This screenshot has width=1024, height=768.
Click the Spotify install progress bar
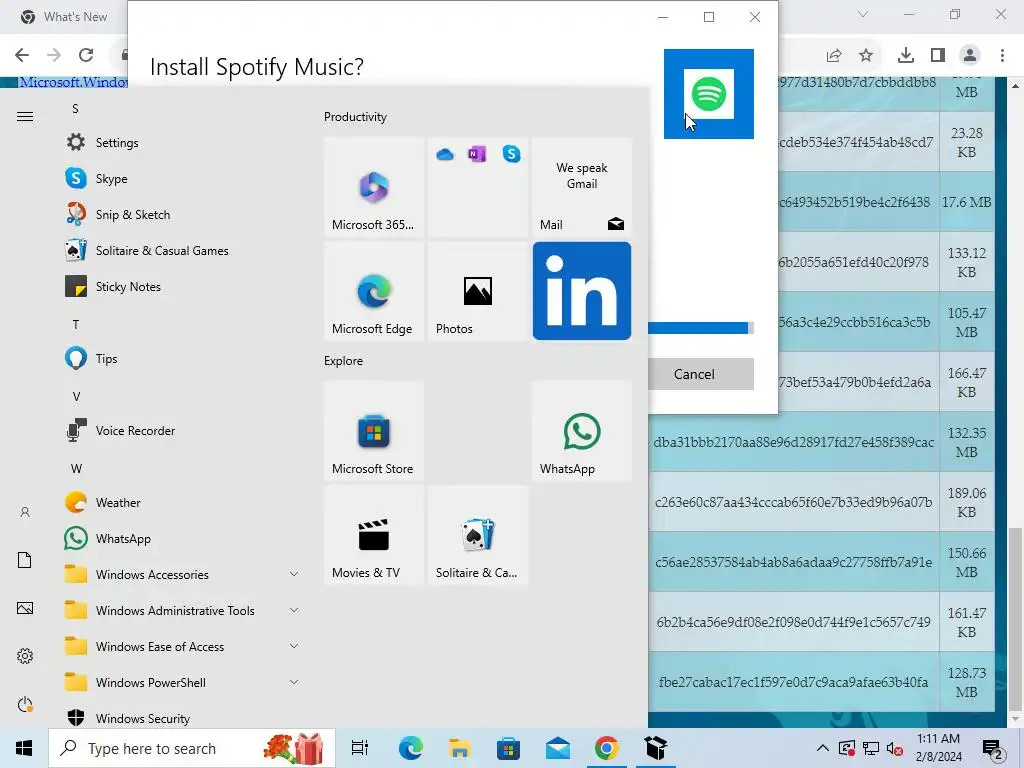[701, 328]
